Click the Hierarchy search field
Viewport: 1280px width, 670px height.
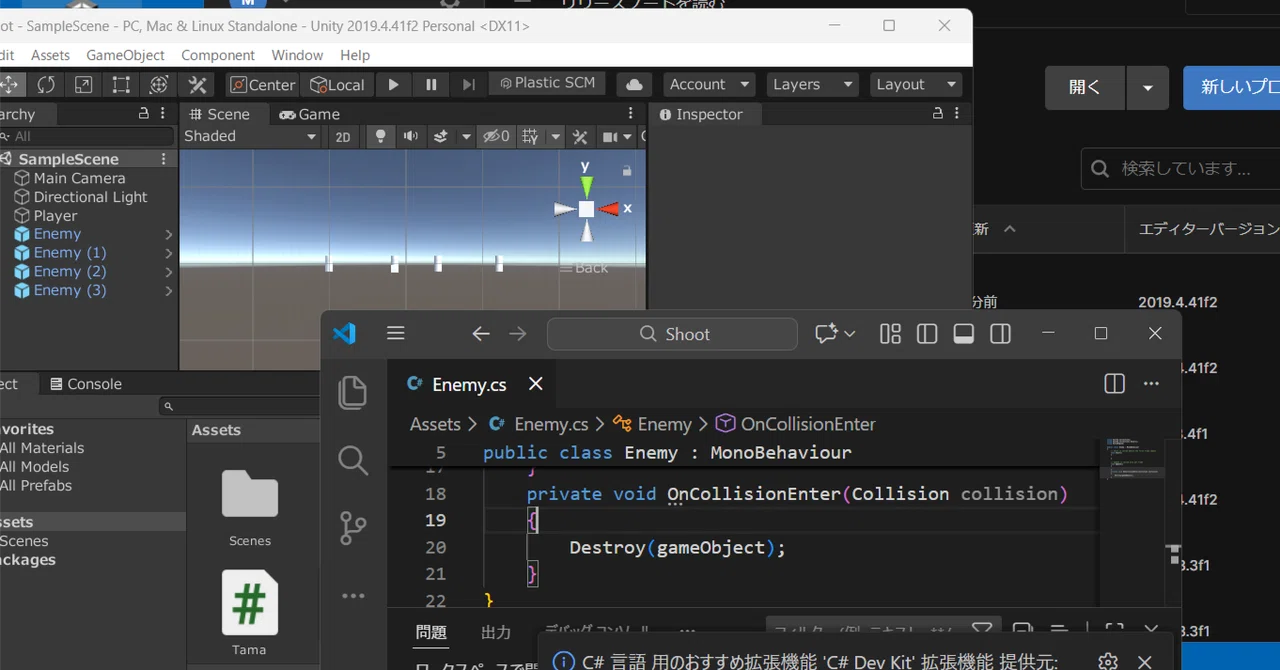[x=87, y=136]
